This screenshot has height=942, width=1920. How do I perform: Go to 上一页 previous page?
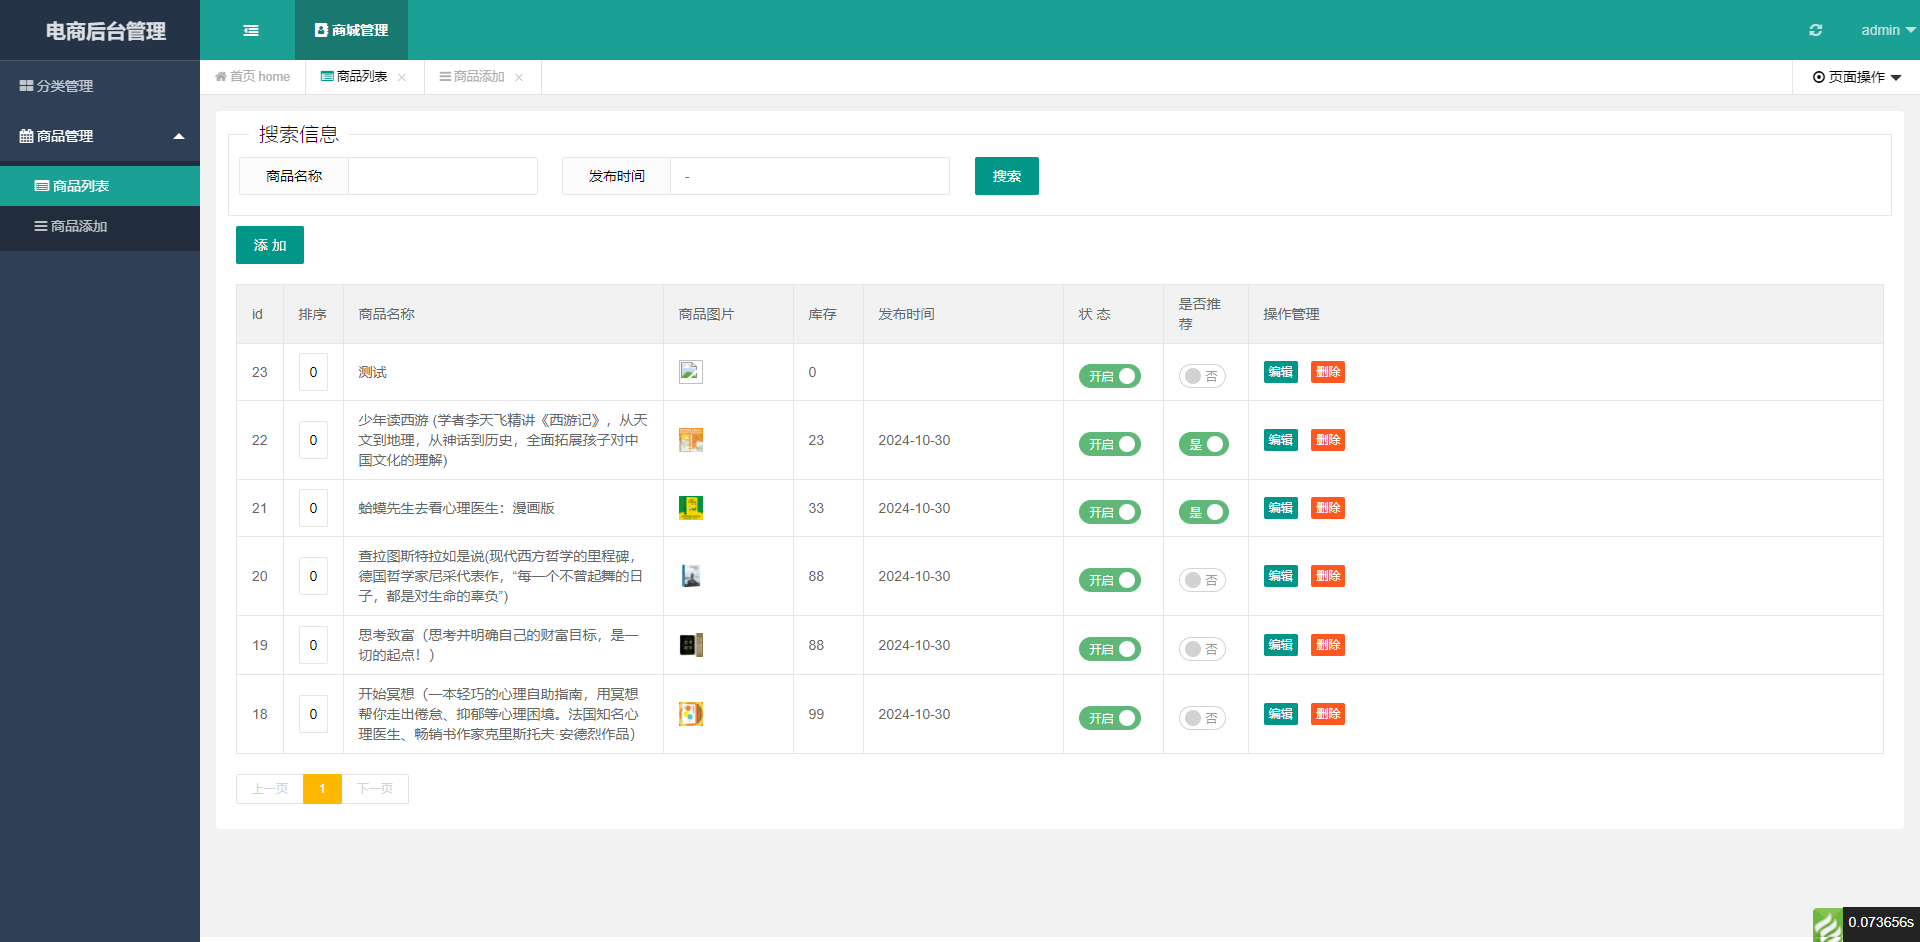pyautogui.click(x=270, y=789)
